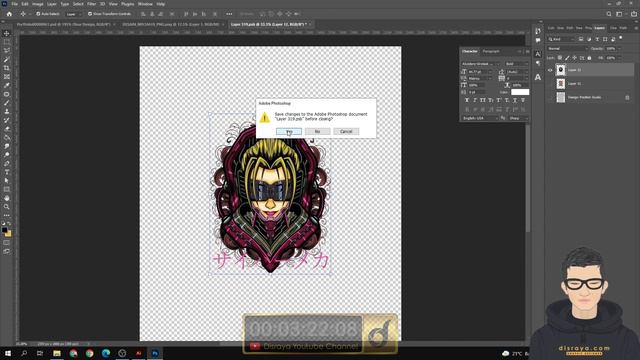Open Google Chrome from the taskbar
The image size is (640, 360).
(89, 353)
